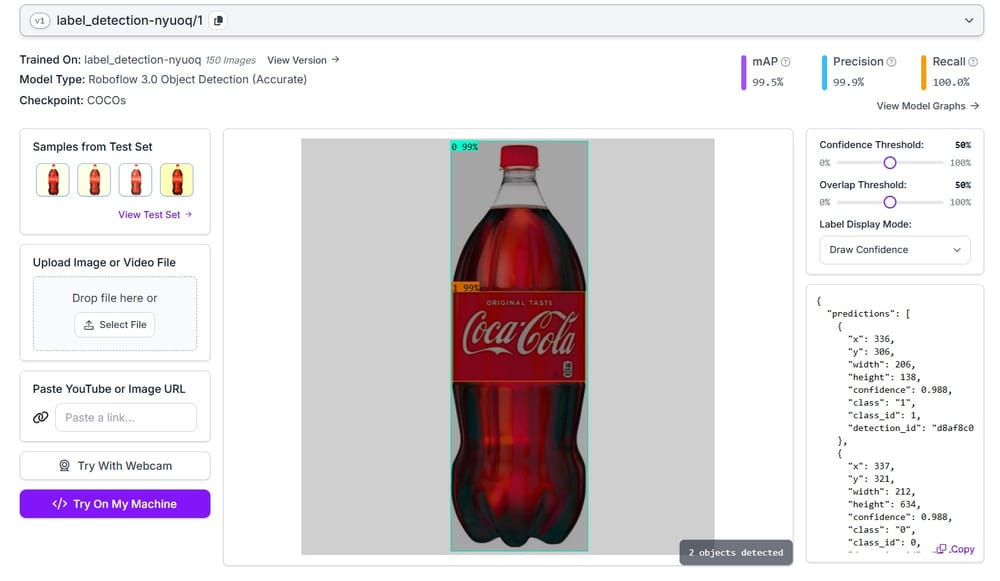The image size is (1000, 581).
Task: Click the View Version link
Action: coord(297,60)
